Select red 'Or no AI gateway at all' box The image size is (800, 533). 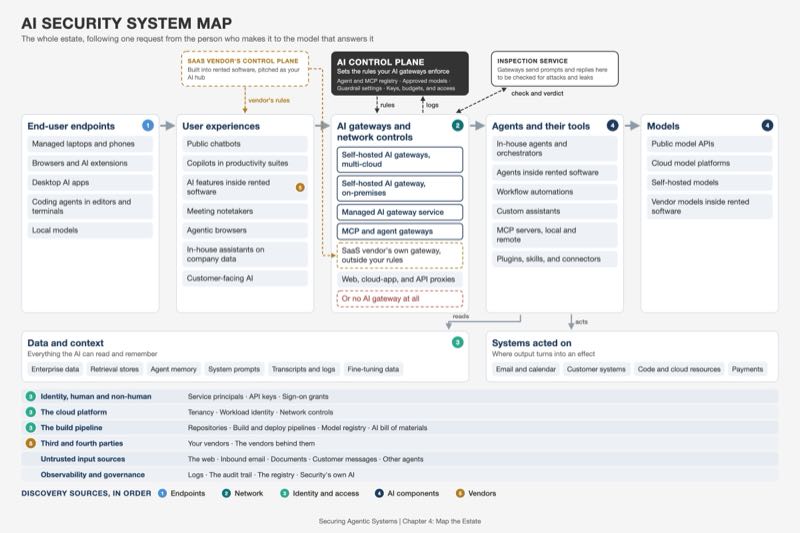[400, 299]
